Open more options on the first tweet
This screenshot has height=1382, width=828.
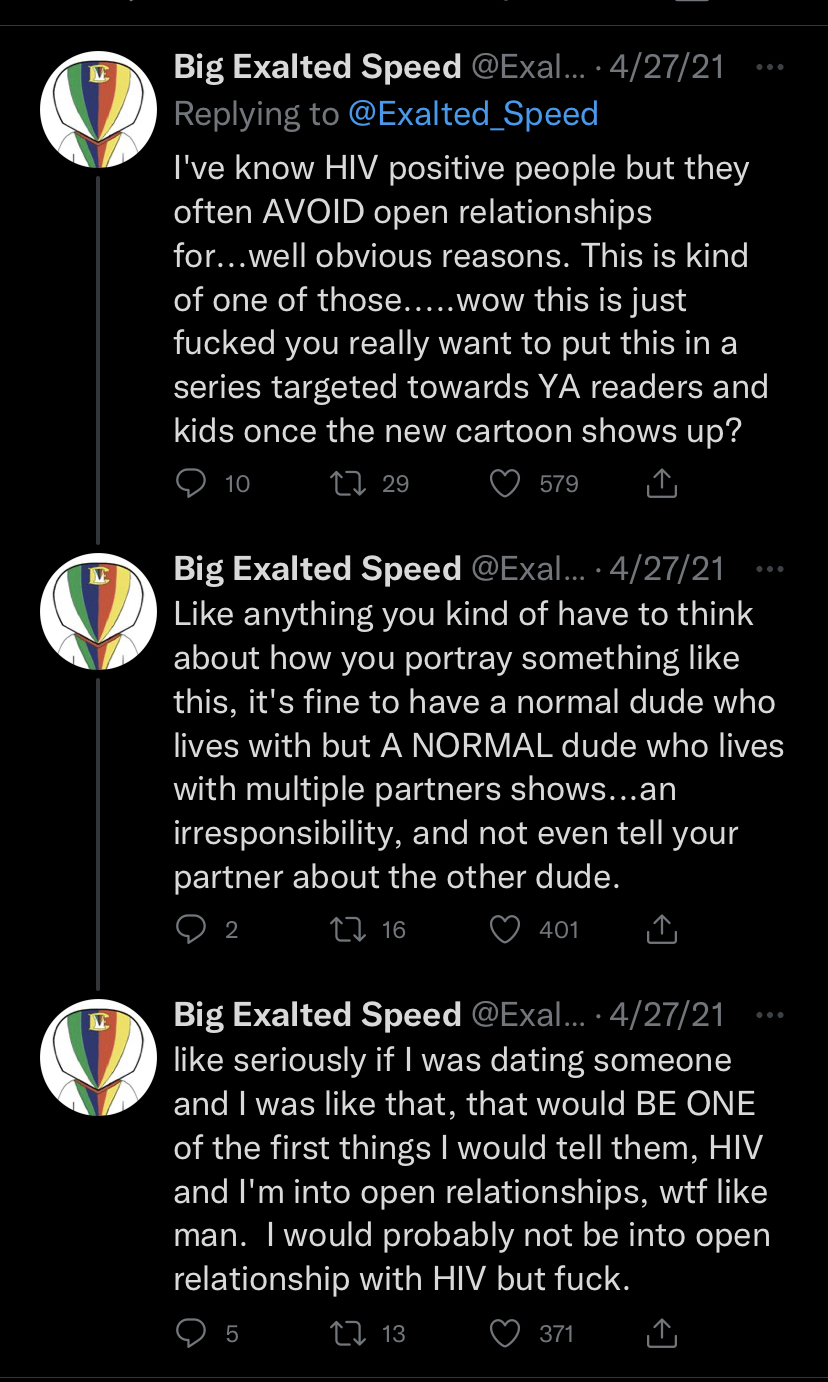pos(768,67)
